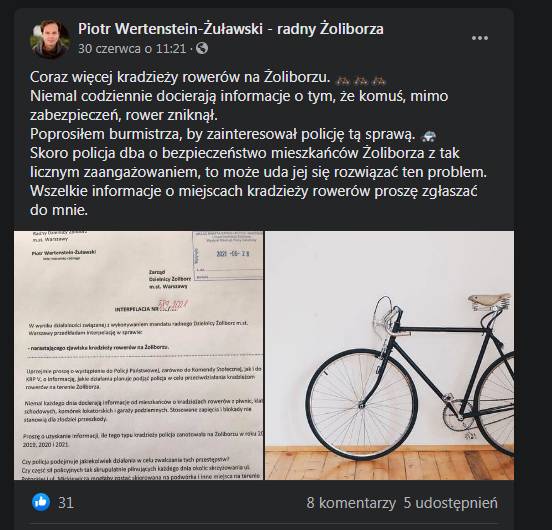
Task: Open the black bicycle photo
Action: pyautogui.click(x=389, y=355)
